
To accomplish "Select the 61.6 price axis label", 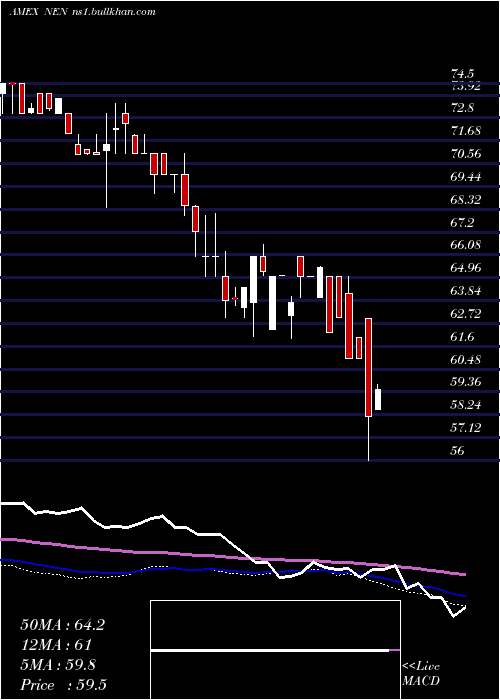I will 462,337.
